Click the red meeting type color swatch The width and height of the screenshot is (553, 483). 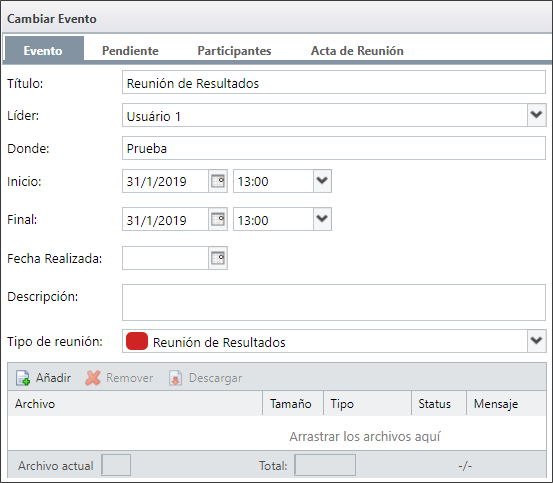pos(137,341)
